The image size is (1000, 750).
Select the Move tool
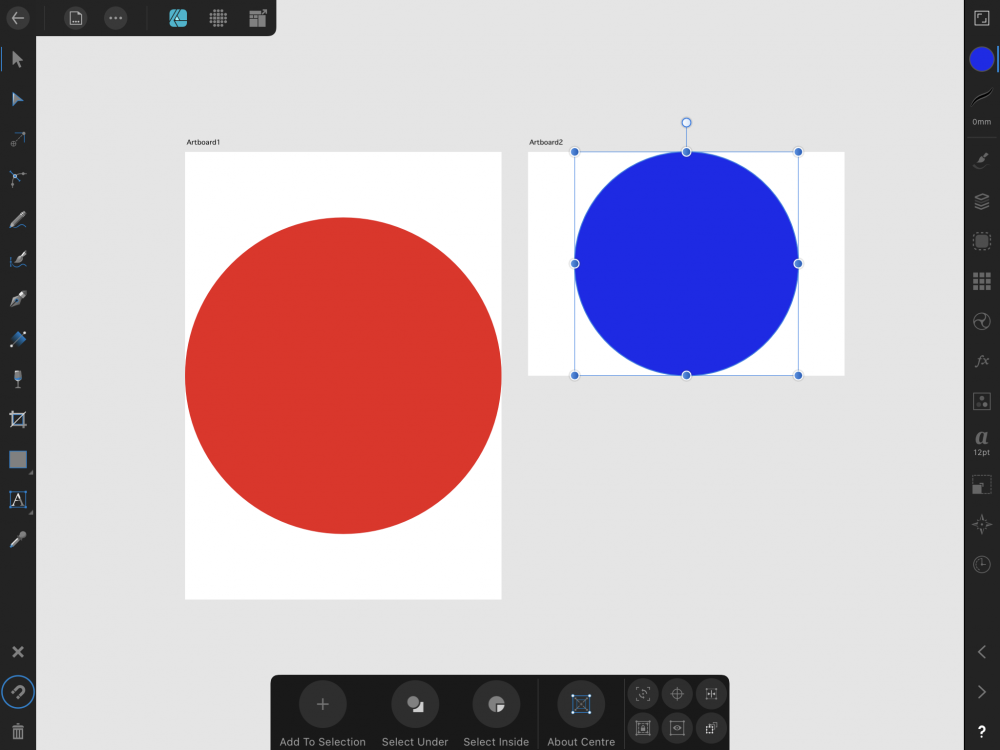coord(17,59)
